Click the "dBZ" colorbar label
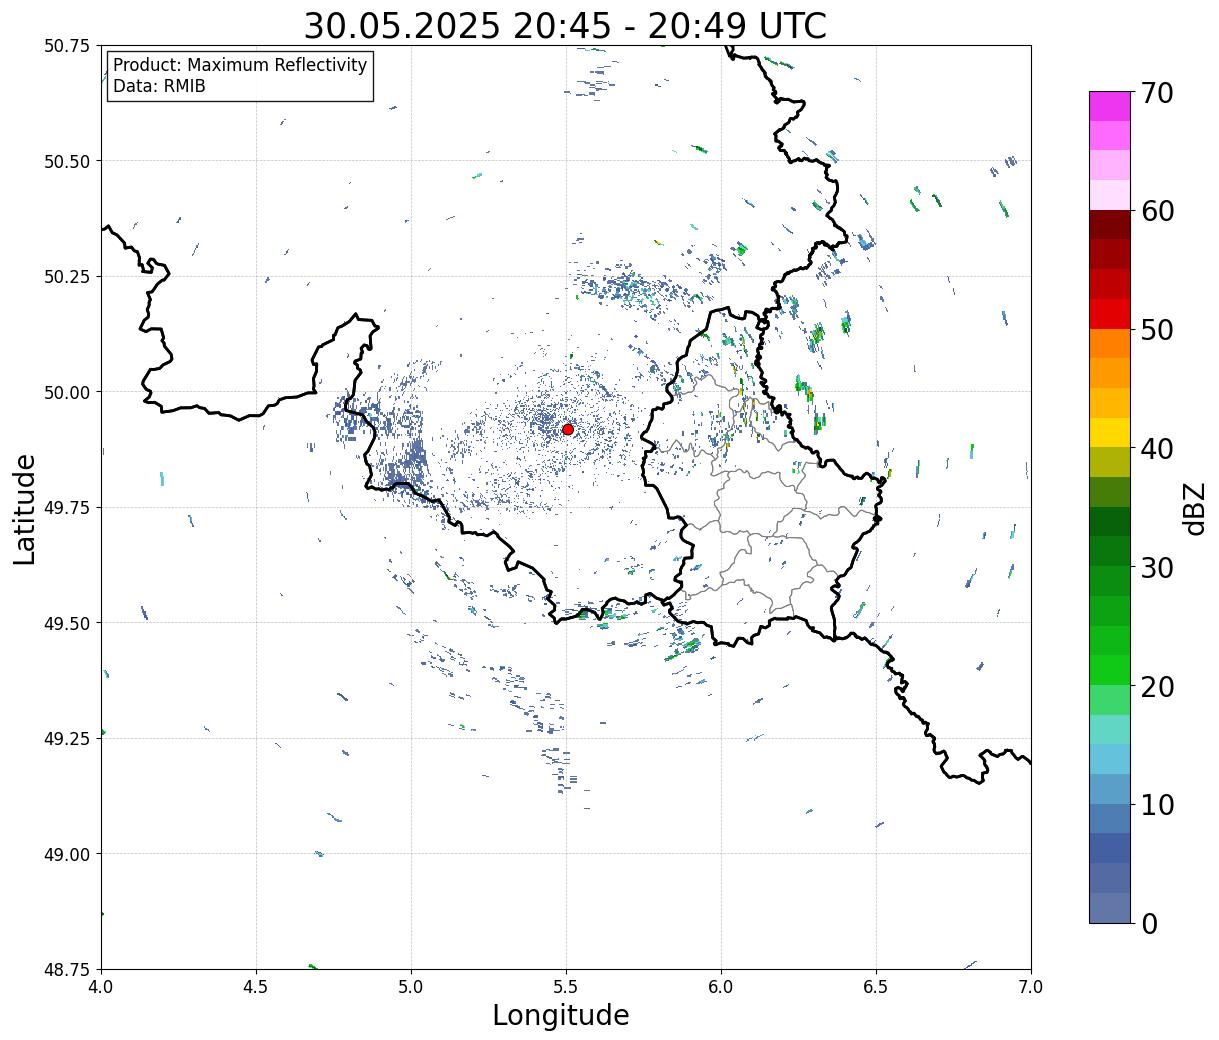Image resolution: width=1219 pixels, height=1040 pixels. (x=1194, y=508)
